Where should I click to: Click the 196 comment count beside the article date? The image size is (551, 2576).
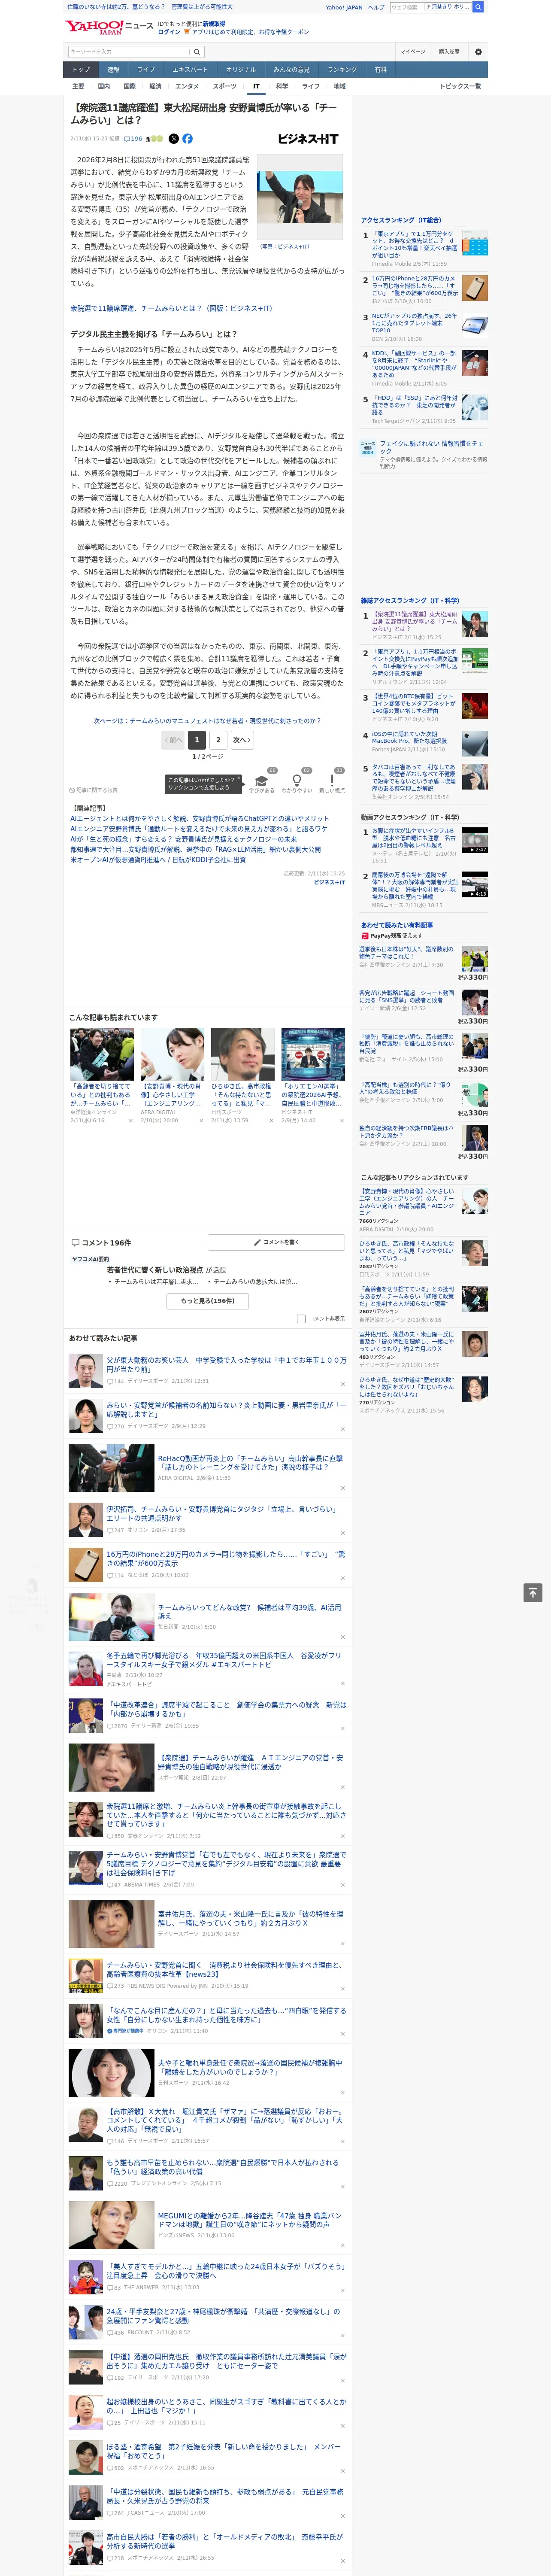133,139
